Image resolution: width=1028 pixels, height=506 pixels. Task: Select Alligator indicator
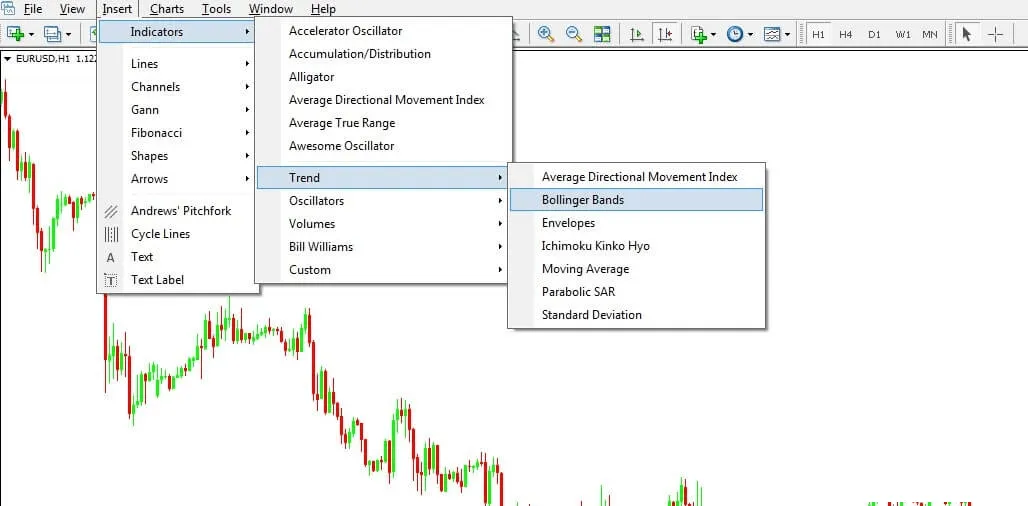pyautogui.click(x=383, y=77)
